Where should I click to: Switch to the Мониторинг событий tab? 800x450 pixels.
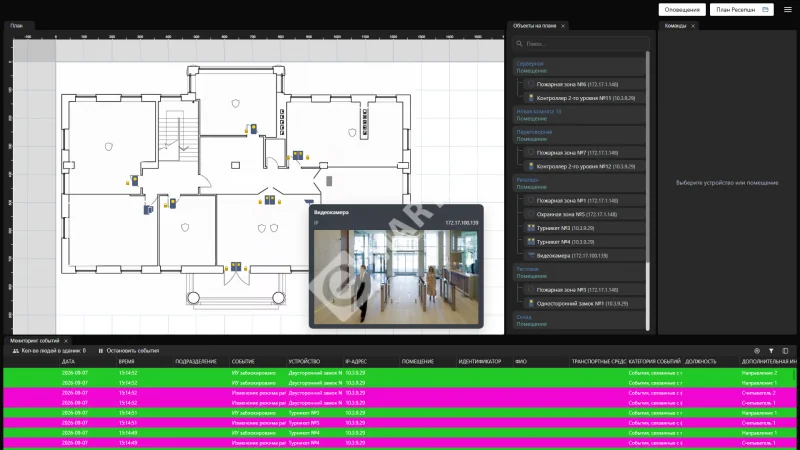pos(35,341)
